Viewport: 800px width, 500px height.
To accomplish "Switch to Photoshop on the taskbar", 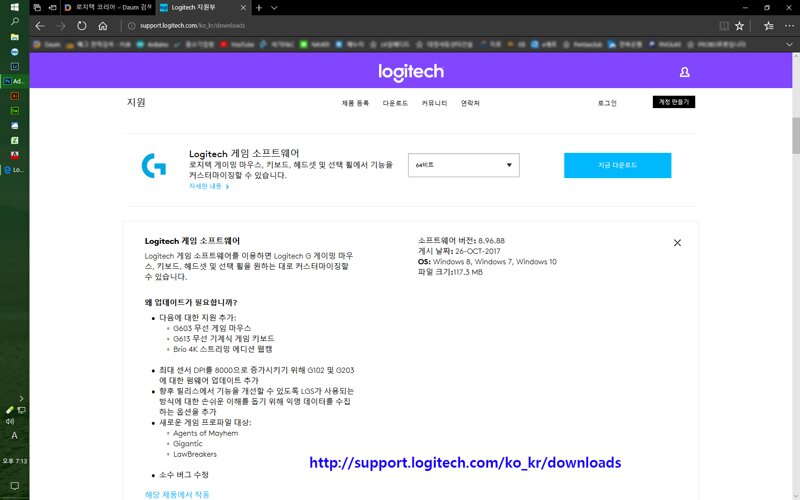I will [x=15, y=81].
